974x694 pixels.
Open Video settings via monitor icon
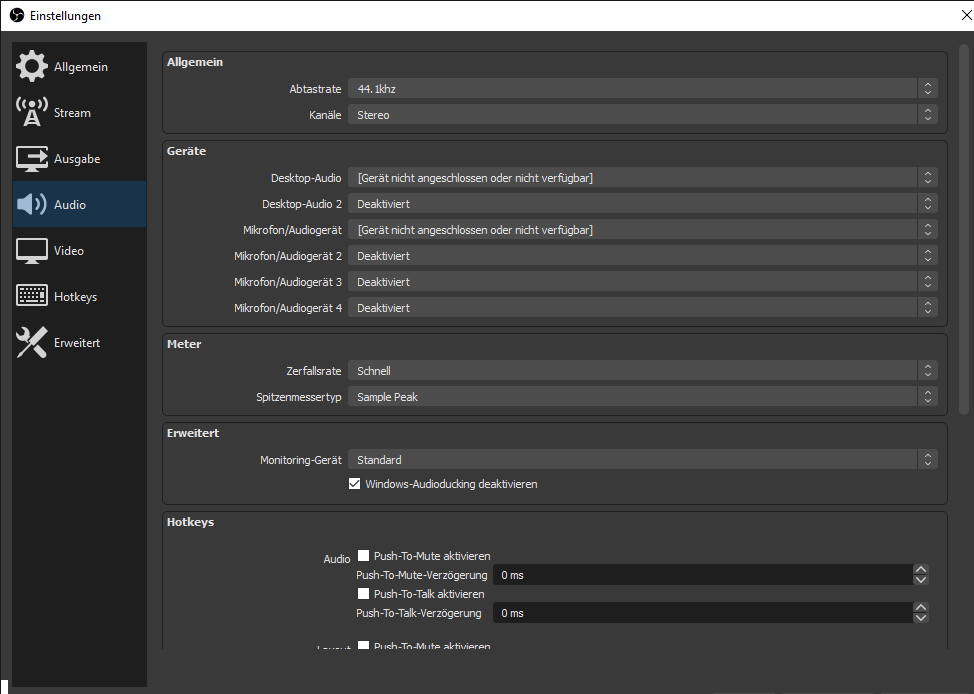click(x=32, y=251)
